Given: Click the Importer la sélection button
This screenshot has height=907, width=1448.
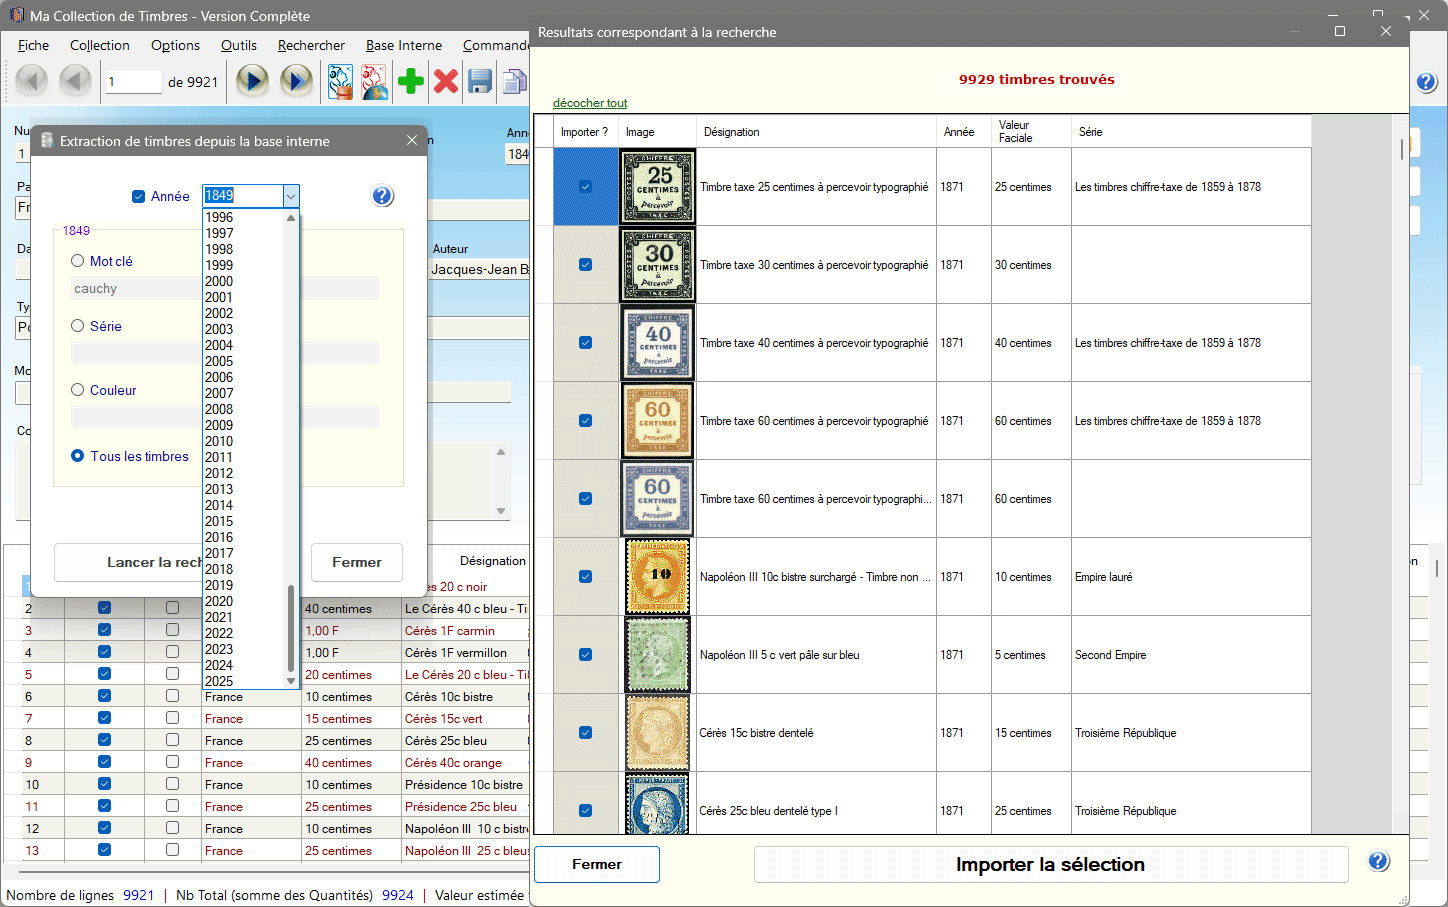Looking at the screenshot, I should (x=1050, y=865).
